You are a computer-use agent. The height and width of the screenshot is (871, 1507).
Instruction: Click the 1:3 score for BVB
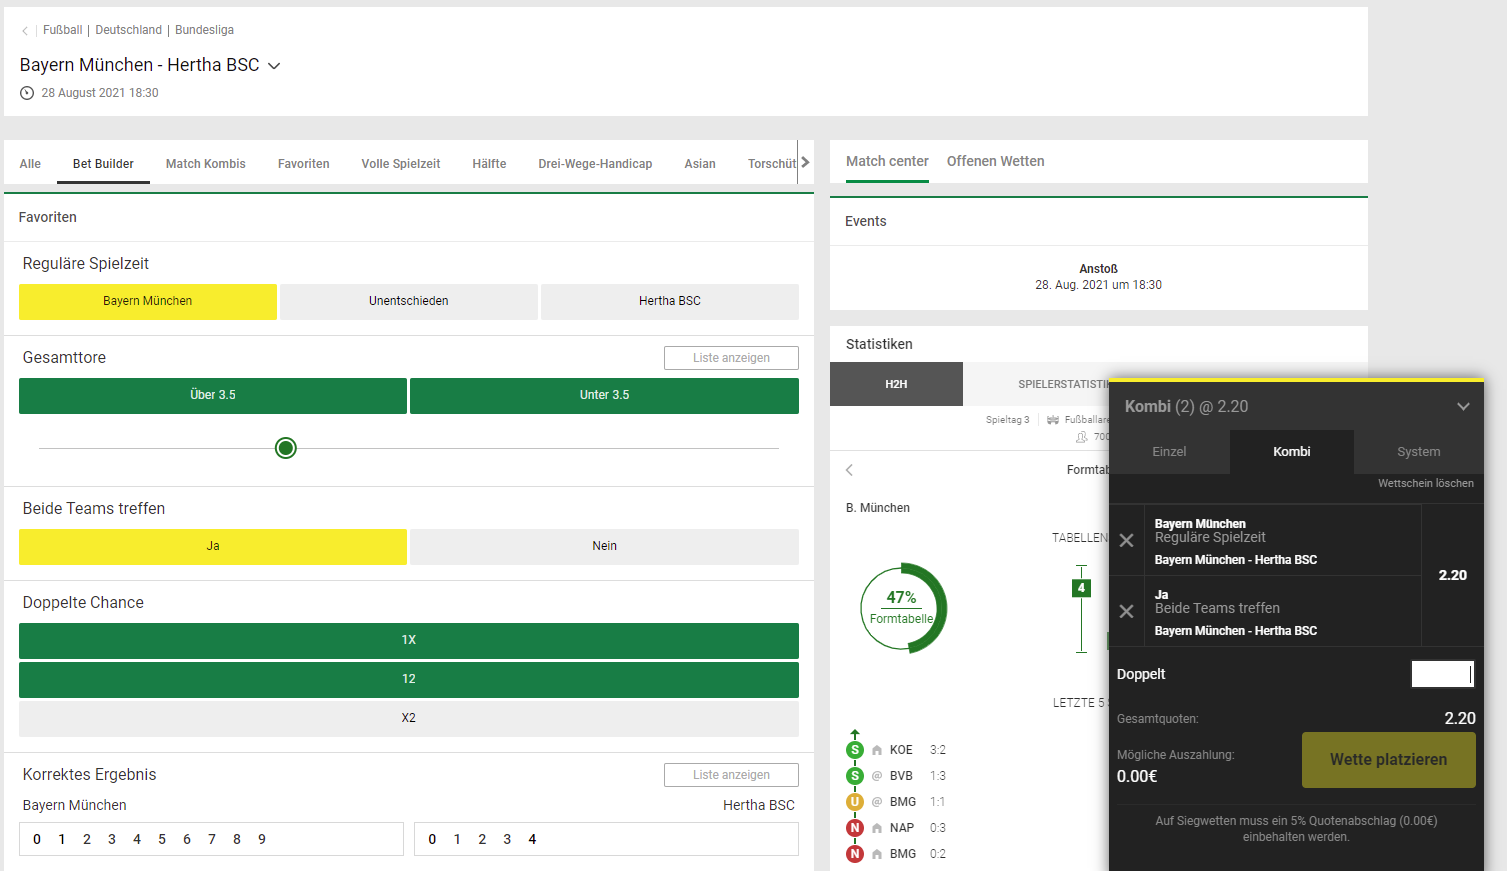(x=938, y=776)
